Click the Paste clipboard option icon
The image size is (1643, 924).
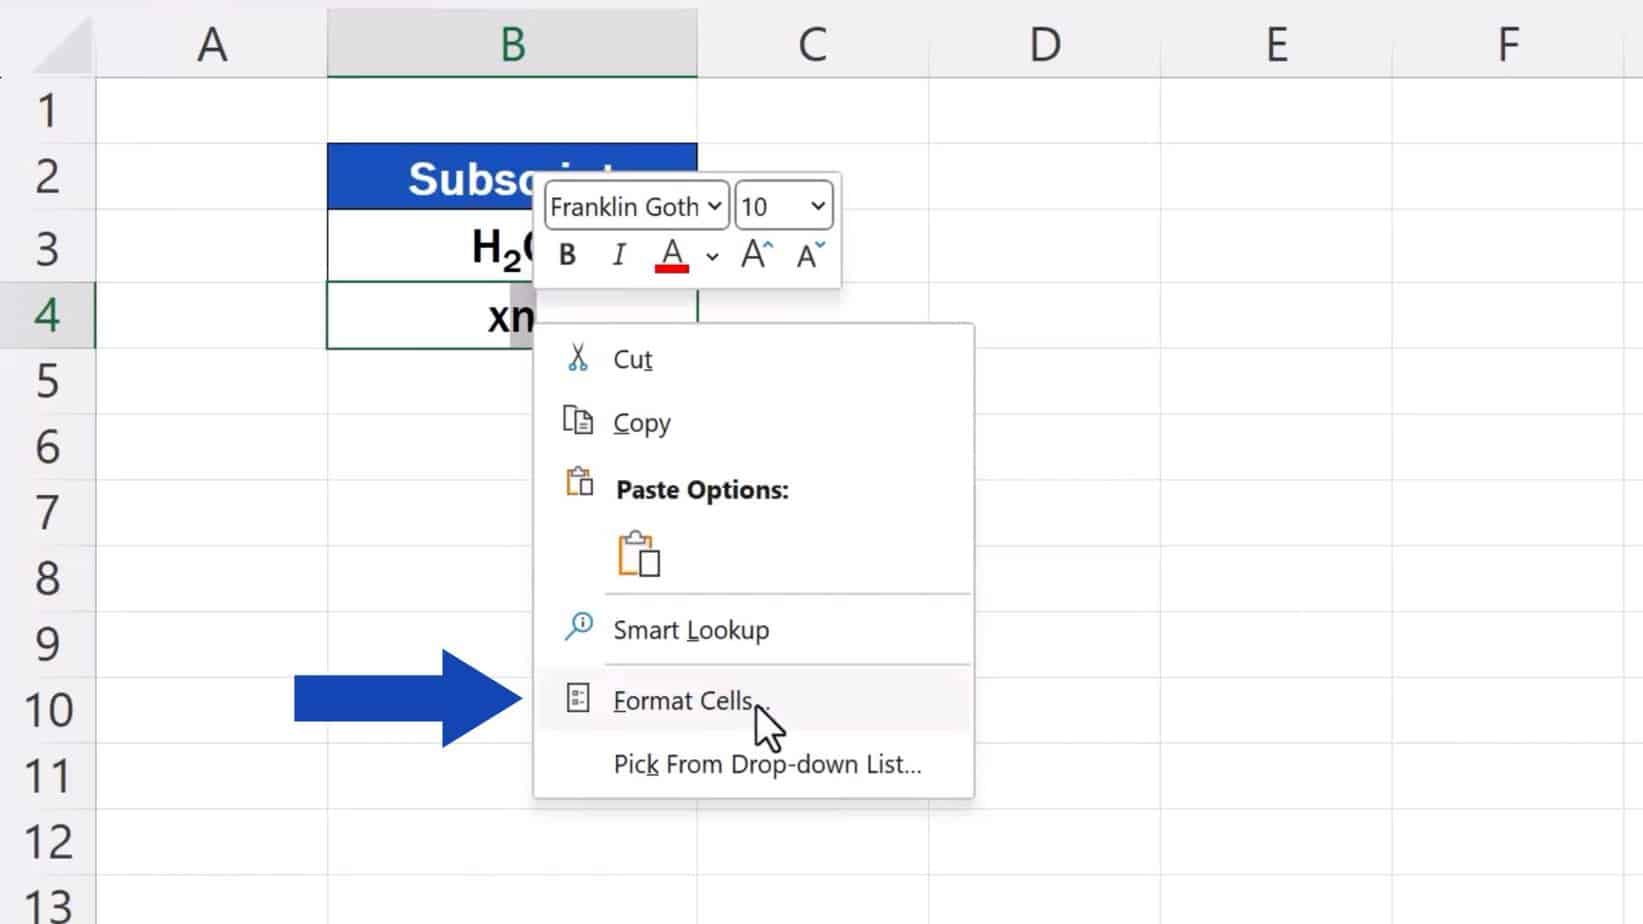pyautogui.click(x=639, y=554)
